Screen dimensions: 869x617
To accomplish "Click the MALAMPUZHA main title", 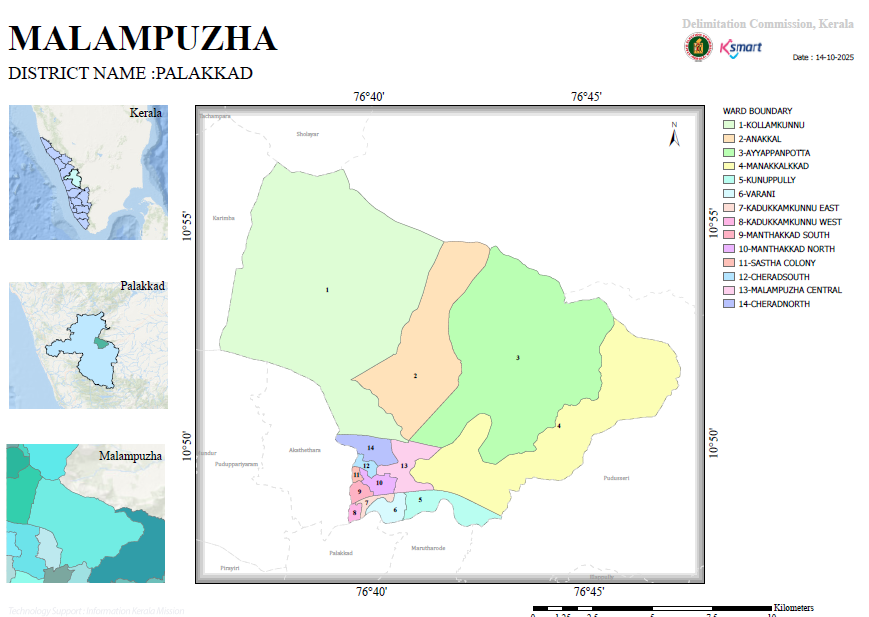I will (143, 39).
